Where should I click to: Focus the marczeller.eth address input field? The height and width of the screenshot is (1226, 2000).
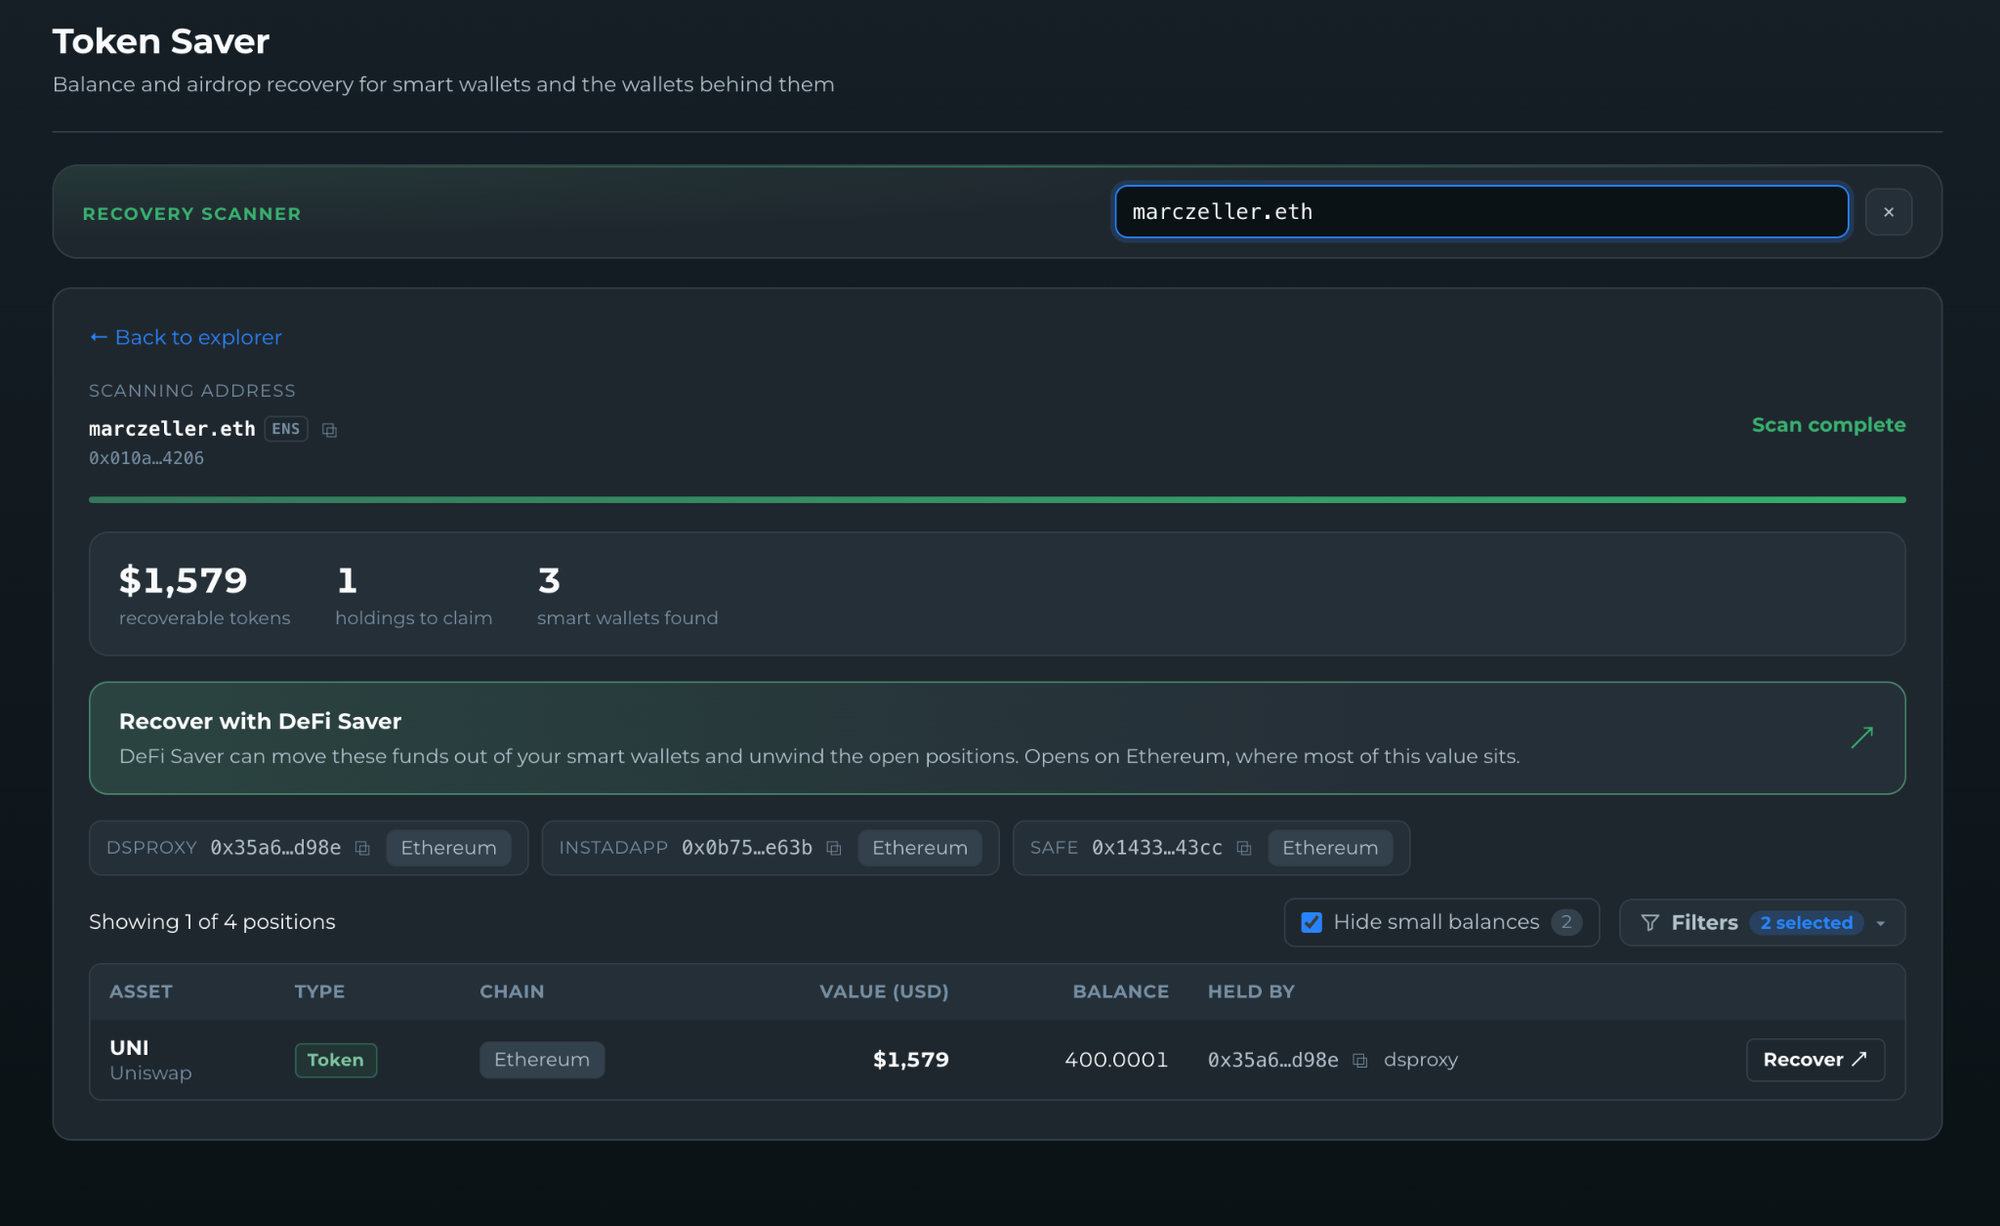(x=1481, y=212)
